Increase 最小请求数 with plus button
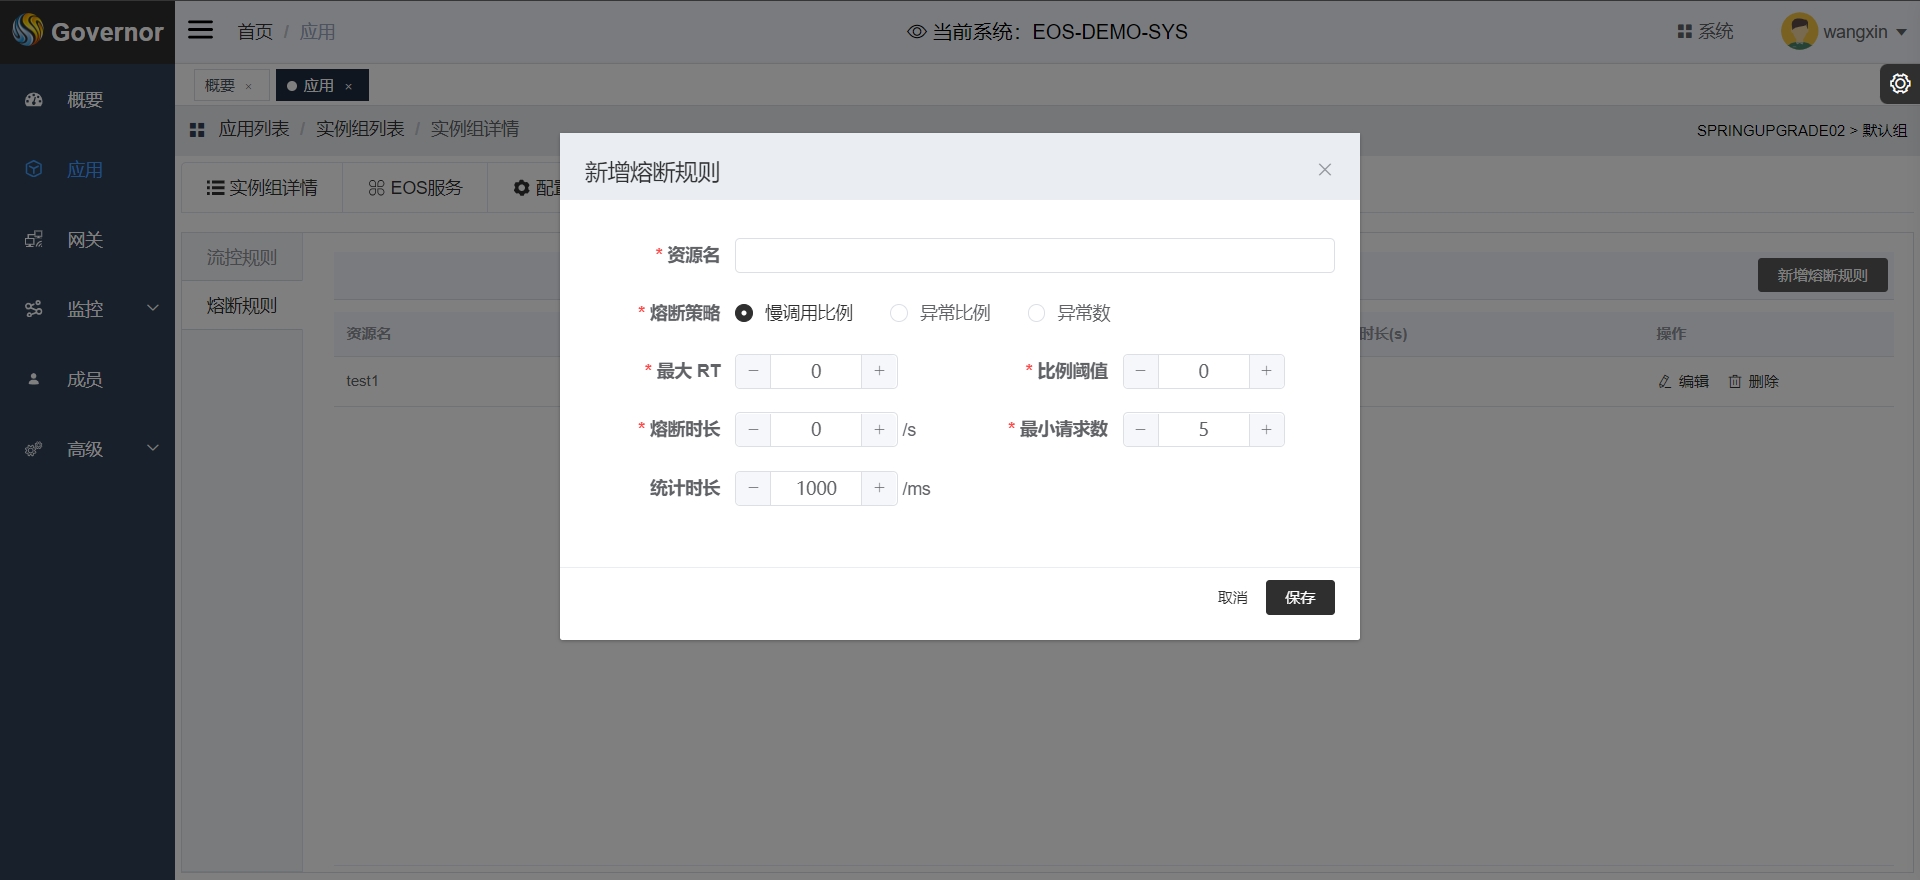The height and width of the screenshot is (880, 1920). tap(1266, 430)
